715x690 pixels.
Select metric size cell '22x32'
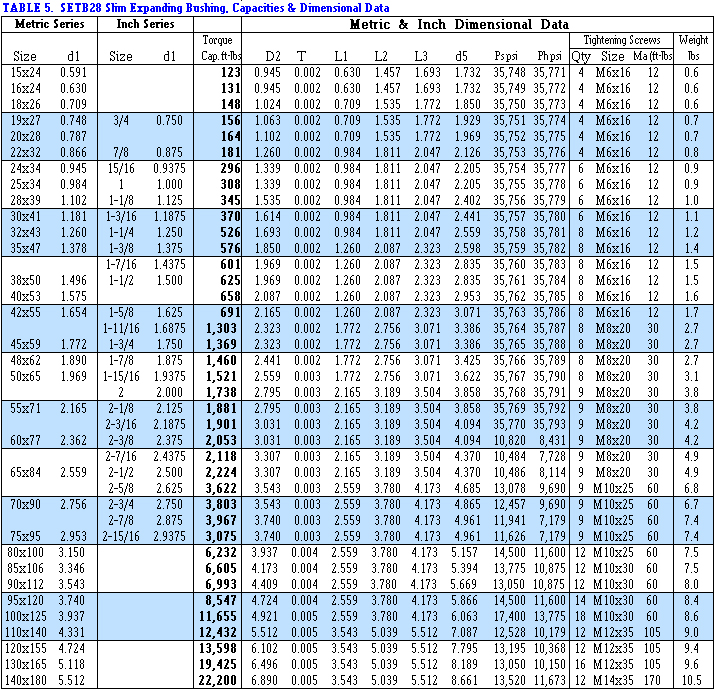point(26,152)
